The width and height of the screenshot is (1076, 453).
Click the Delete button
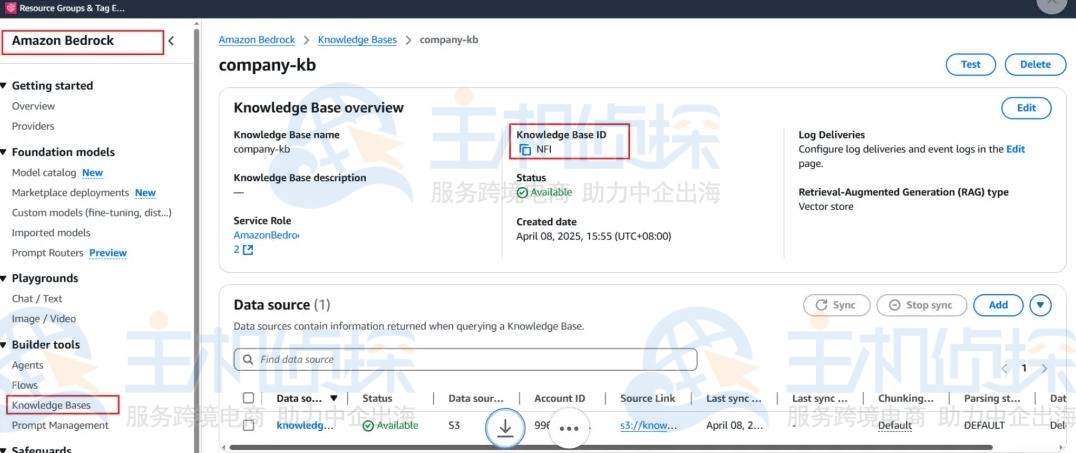click(1036, 65)
